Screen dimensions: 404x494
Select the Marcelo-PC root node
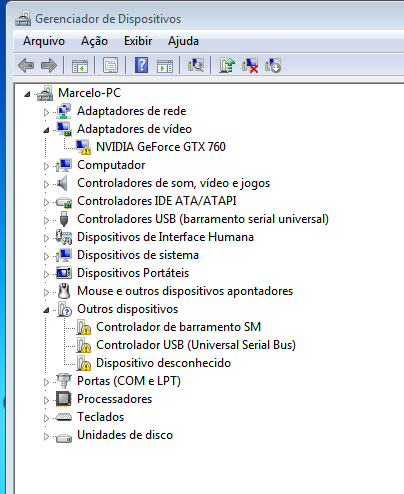coord(89,93)
